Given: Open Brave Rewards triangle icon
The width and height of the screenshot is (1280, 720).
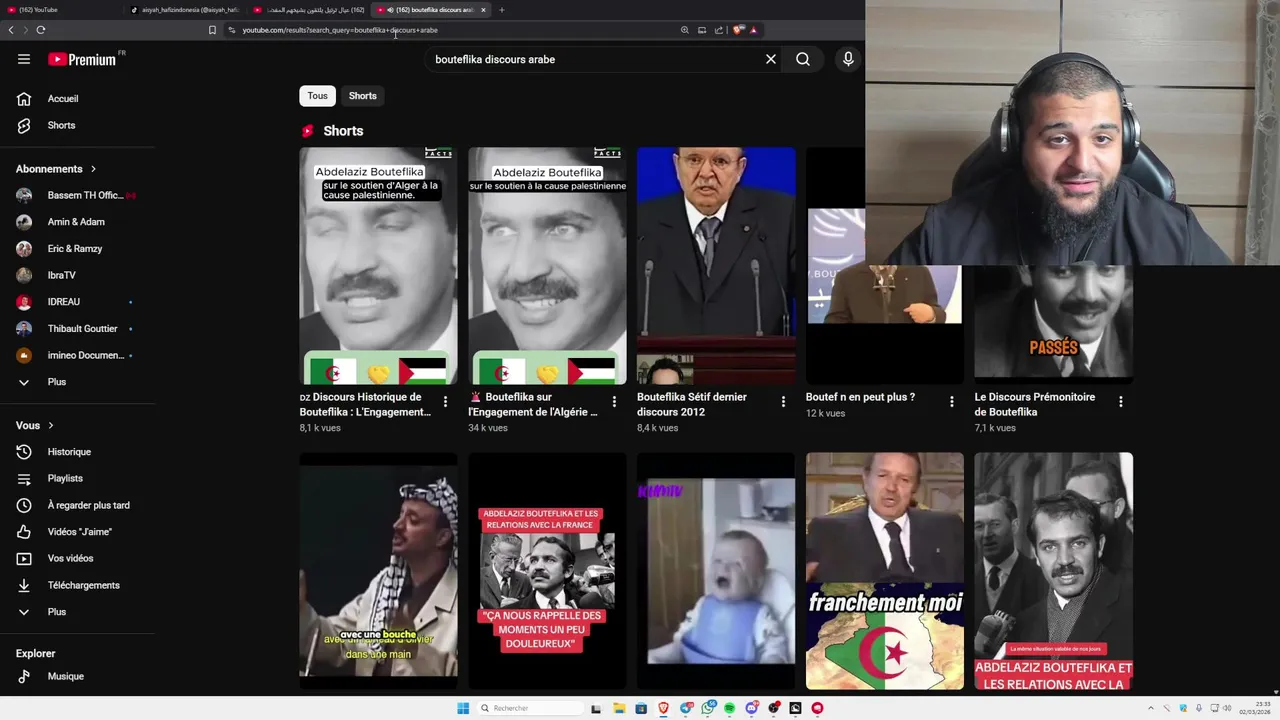Looking at the screenshot, I should pos(753,30).
